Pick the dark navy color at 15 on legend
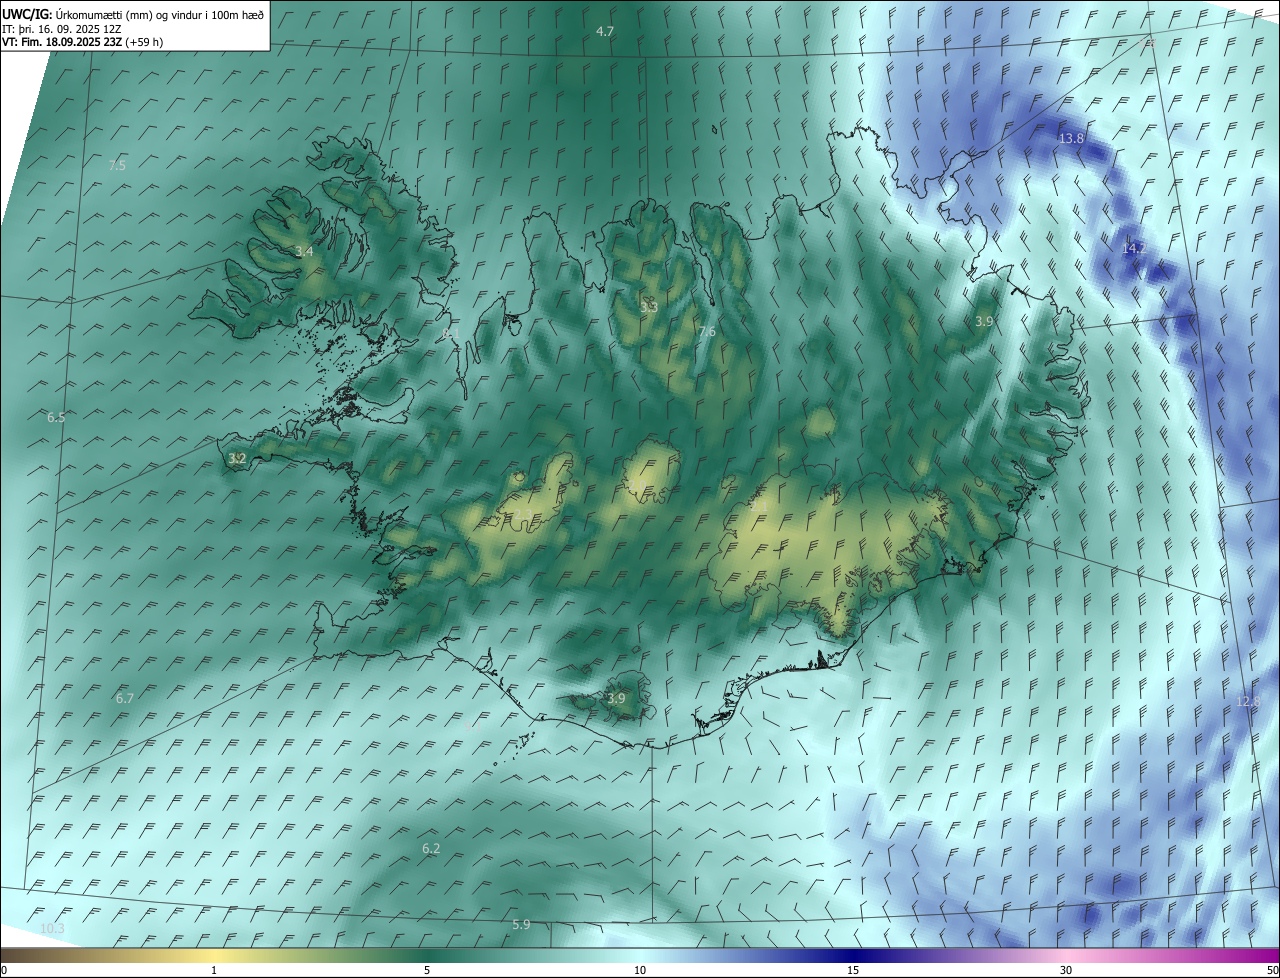1280x978 pixels. [853, 955]
